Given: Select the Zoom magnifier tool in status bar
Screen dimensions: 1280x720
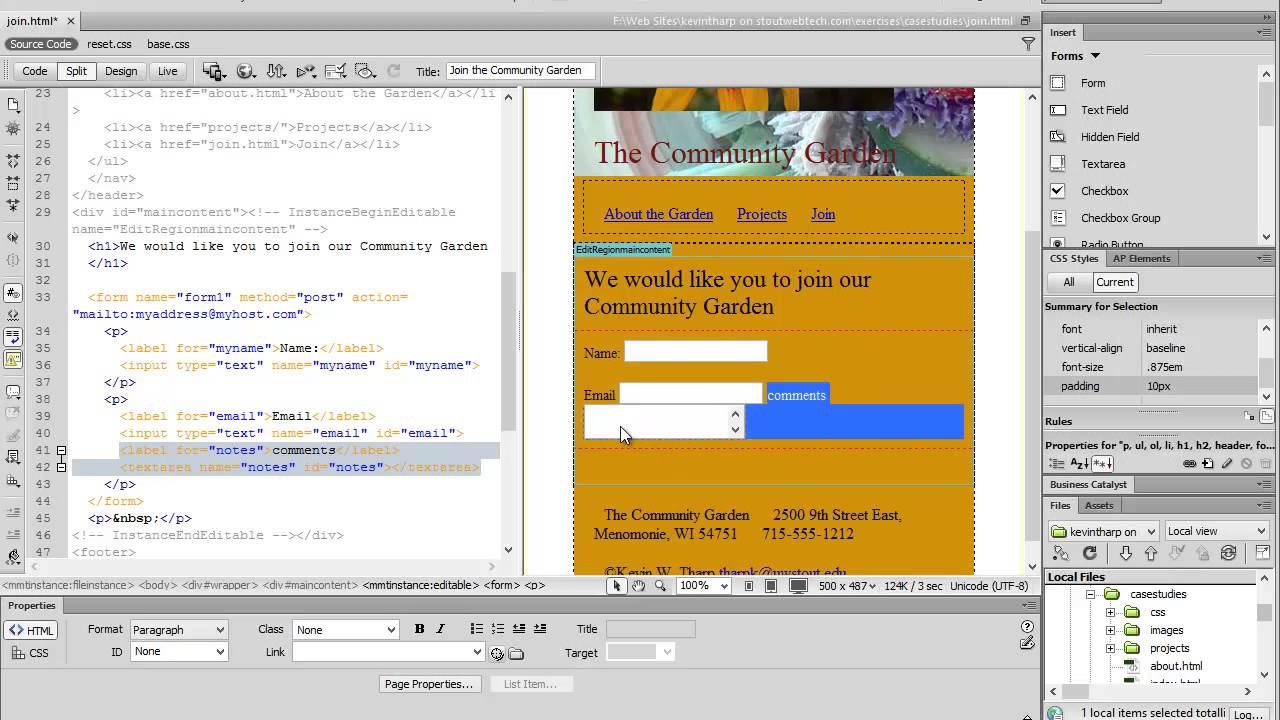Looking at the screenshot, I should click(x=660, y=585).
